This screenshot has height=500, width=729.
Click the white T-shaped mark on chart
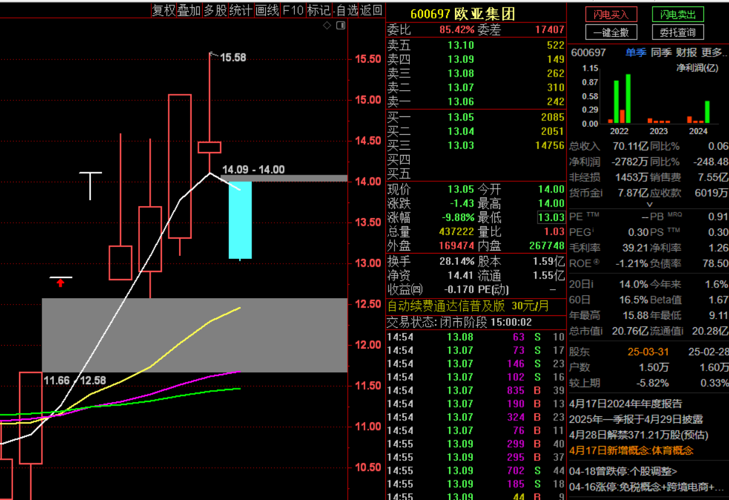point(90,186)
